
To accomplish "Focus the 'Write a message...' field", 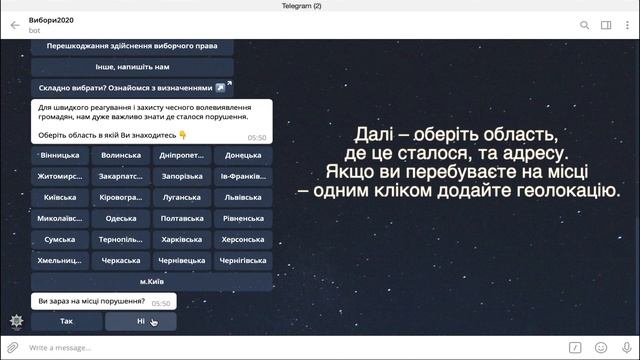I will [294, 348].
